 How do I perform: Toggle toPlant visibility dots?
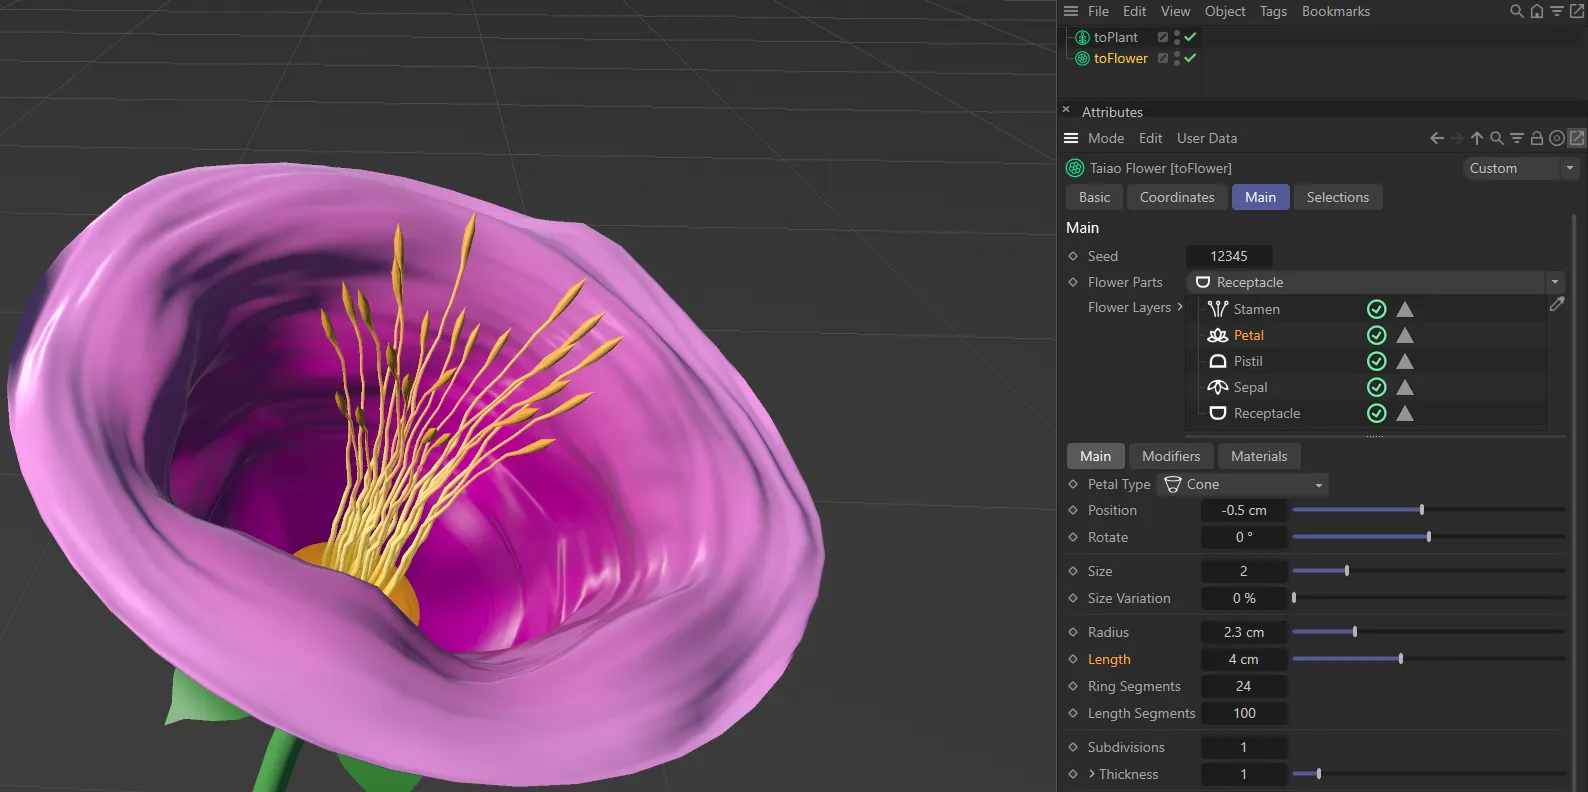tap(1177, 37)
